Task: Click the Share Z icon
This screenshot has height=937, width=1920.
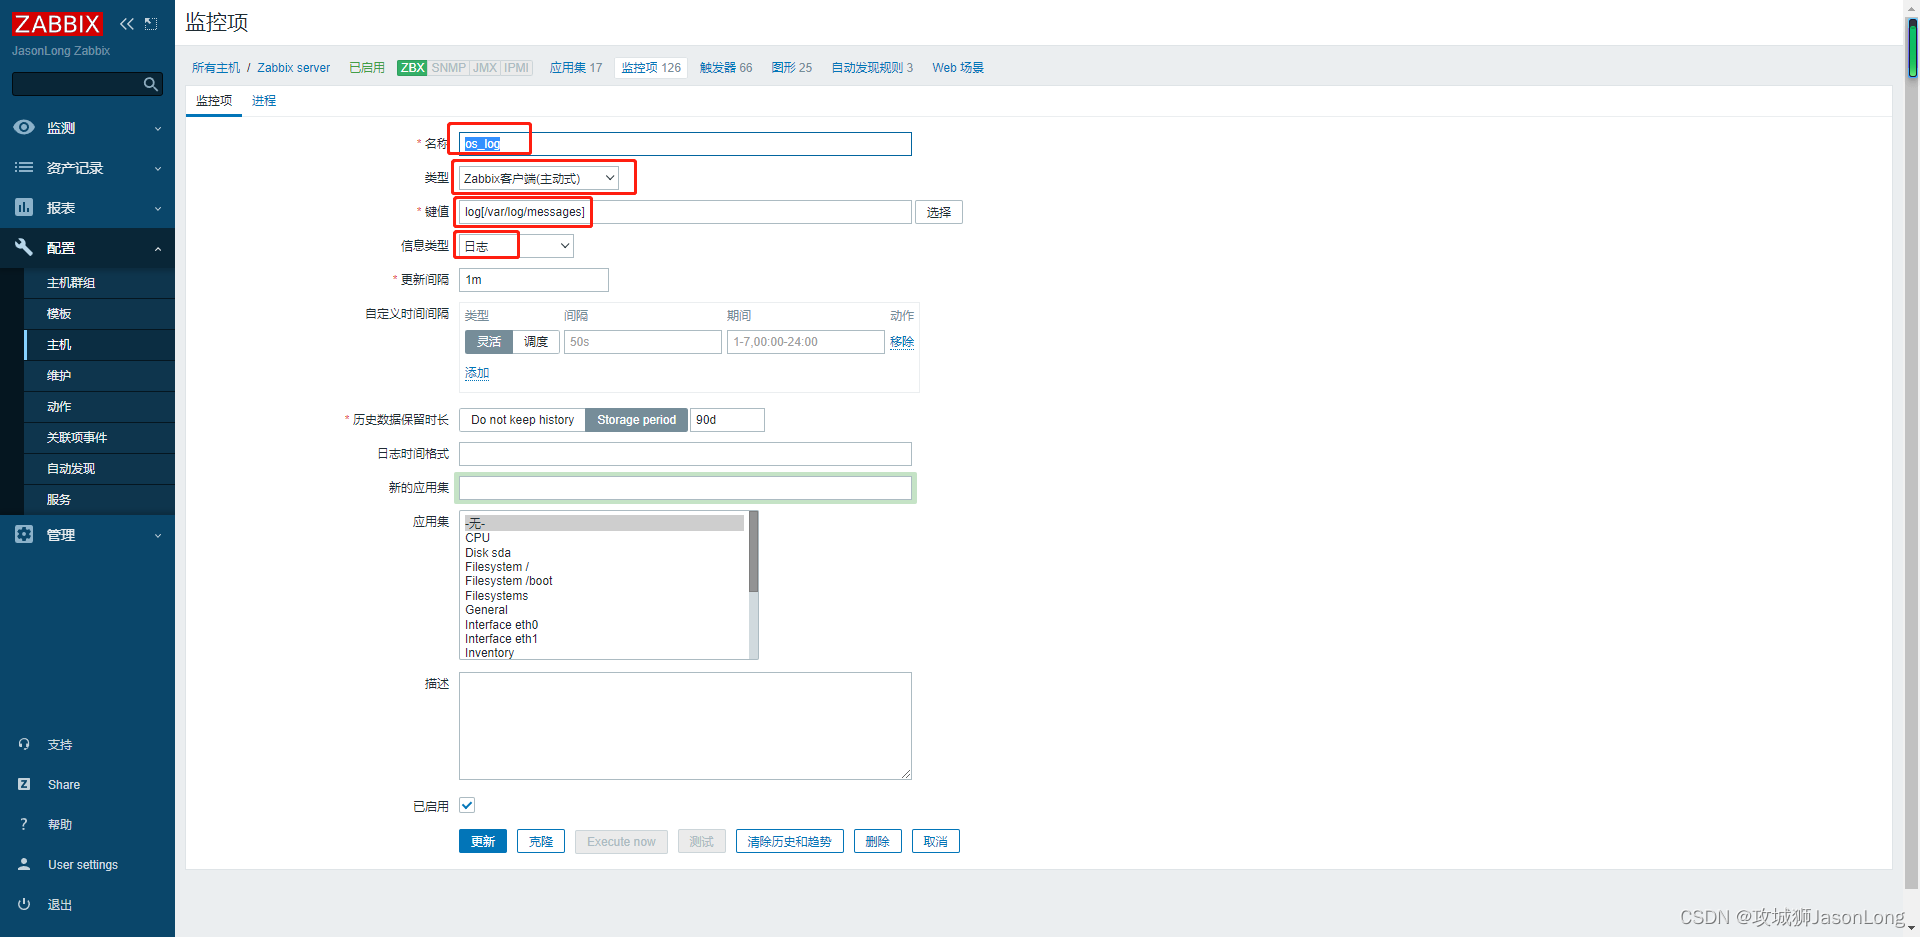Action: (24, 784)
